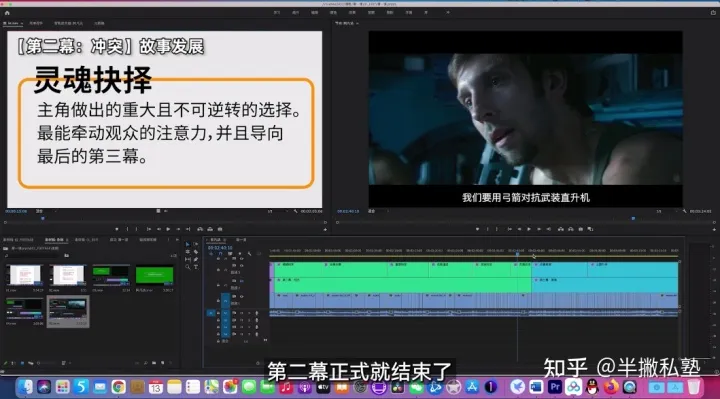
Task: Select the Zoom magnifier tool
Action: (187, 267)
